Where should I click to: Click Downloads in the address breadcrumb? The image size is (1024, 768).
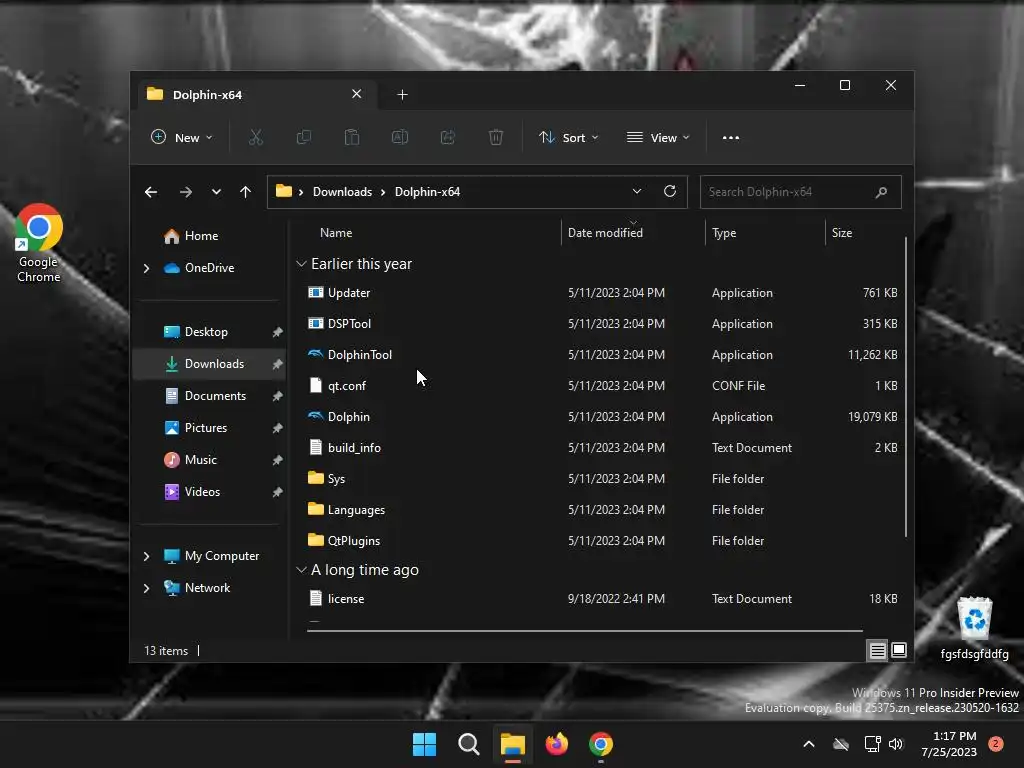(x=342, y=191)
